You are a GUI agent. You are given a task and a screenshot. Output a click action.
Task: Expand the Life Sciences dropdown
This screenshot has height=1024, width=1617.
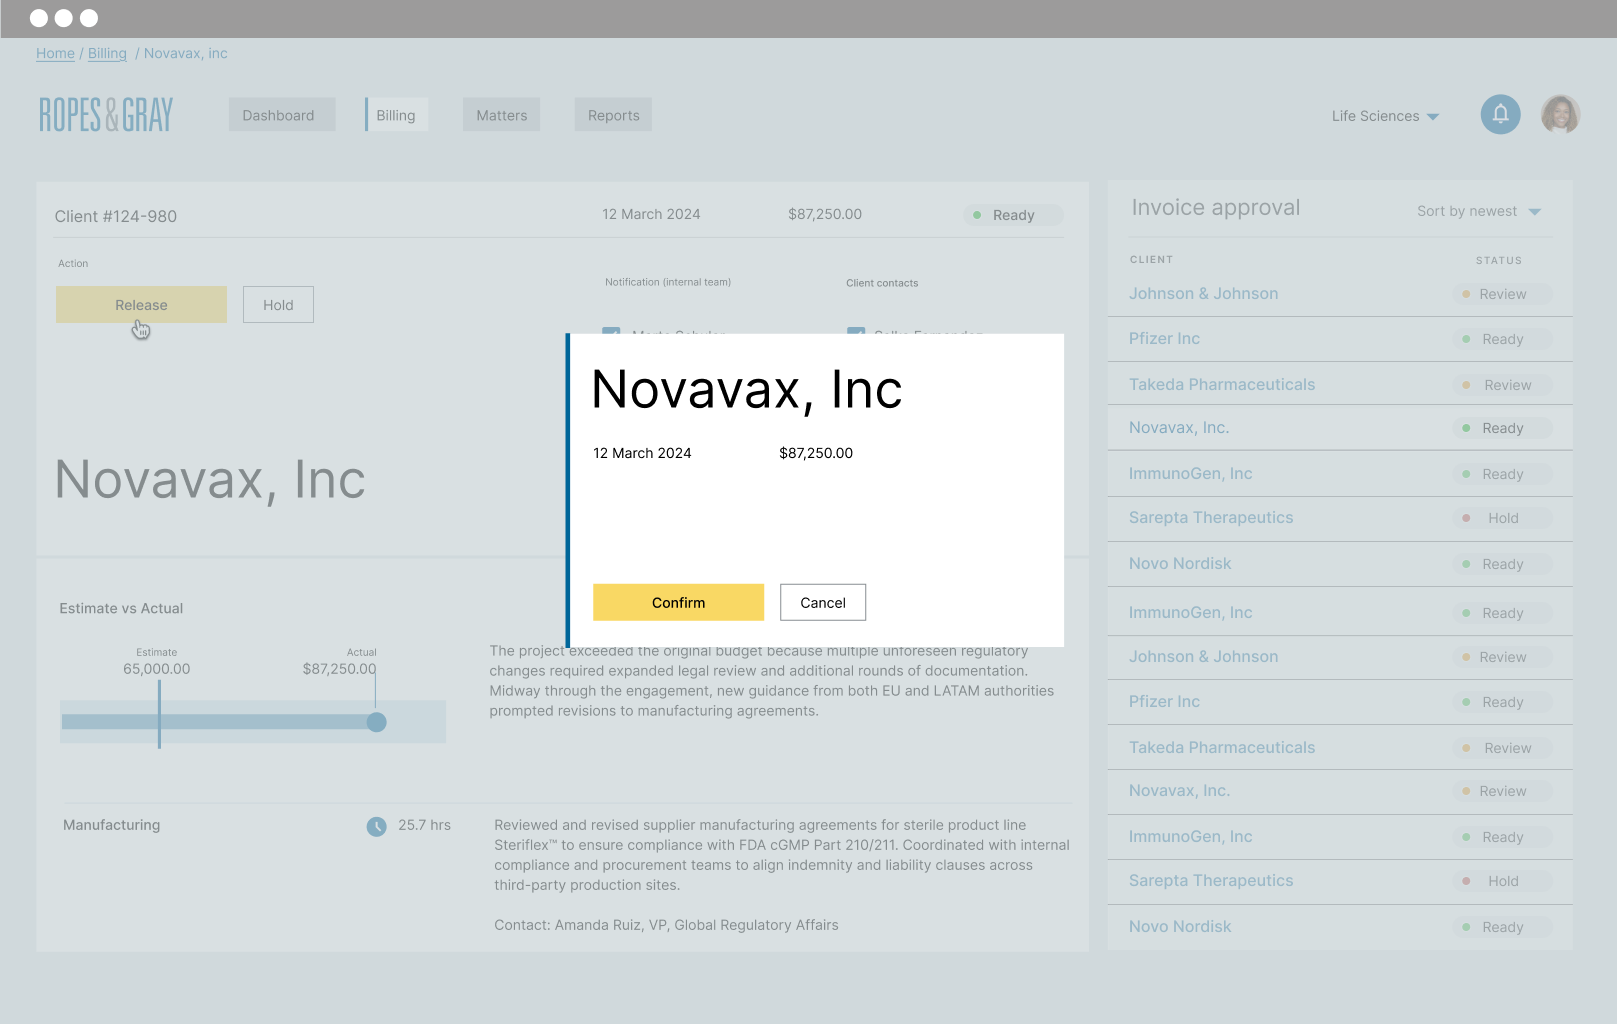(1385, 116)
